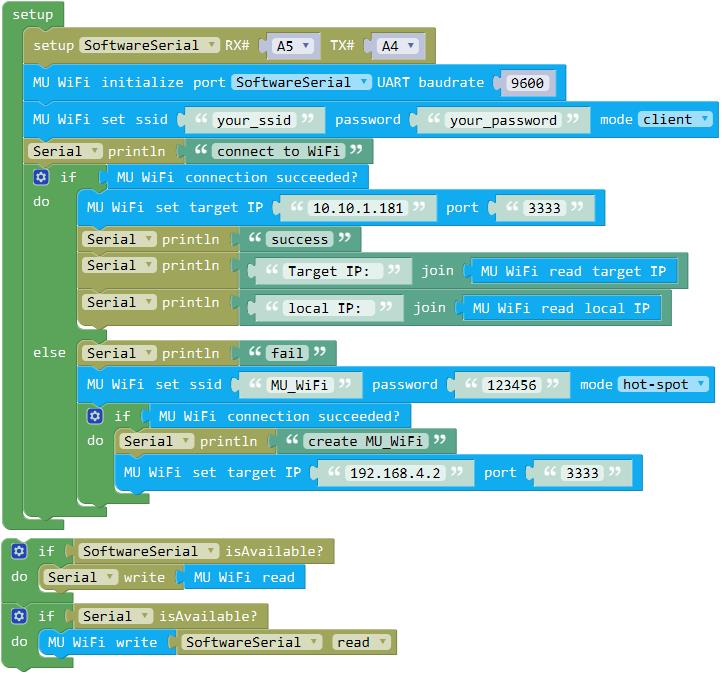Open gear settings on first connection-succeeded if block
The image size is (722, 674).
click(41, 177)
